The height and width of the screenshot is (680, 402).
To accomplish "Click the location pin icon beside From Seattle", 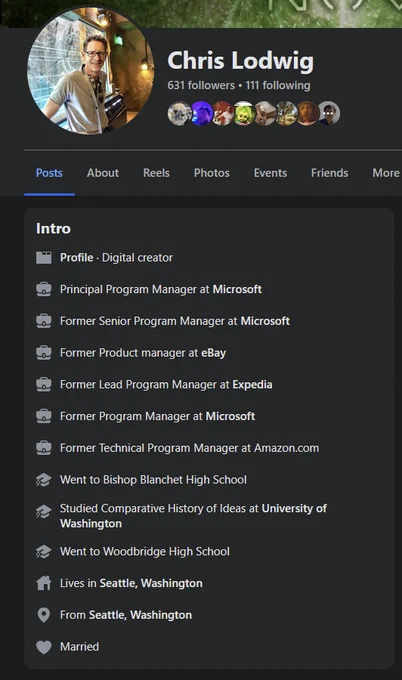I will click(x=44, y=615).
